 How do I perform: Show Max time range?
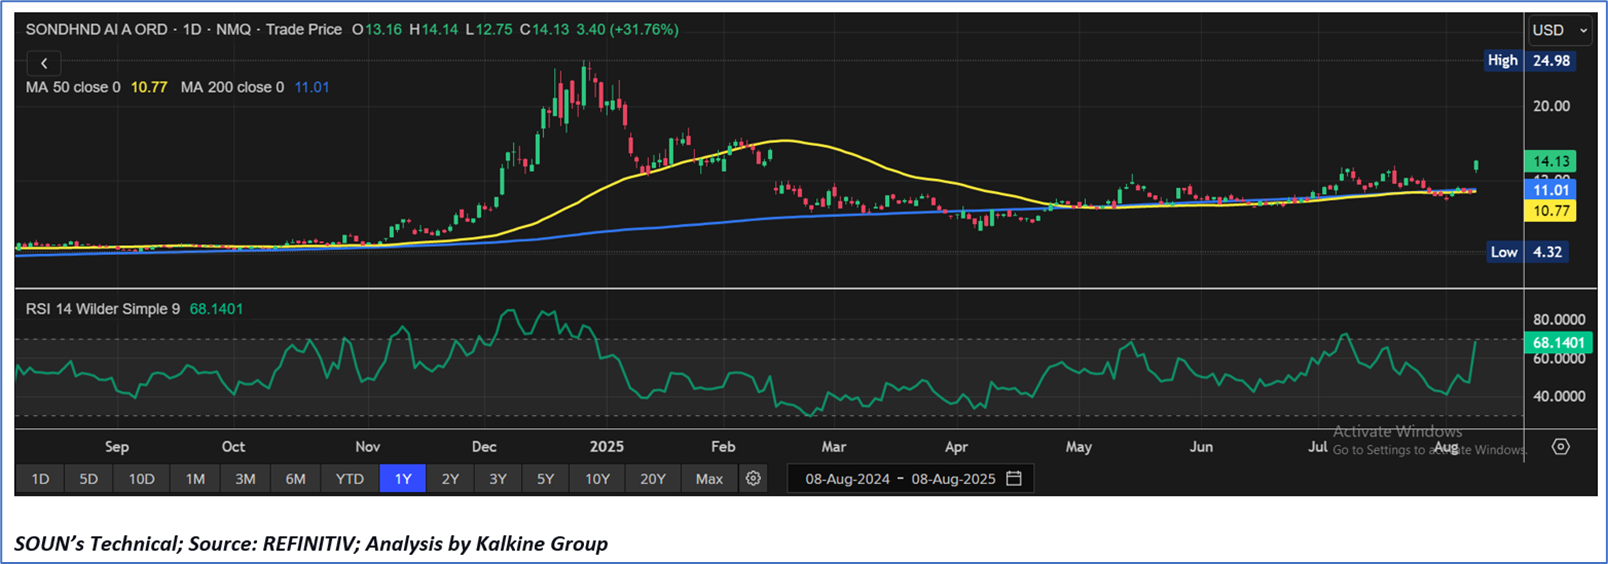pos(709,479)
